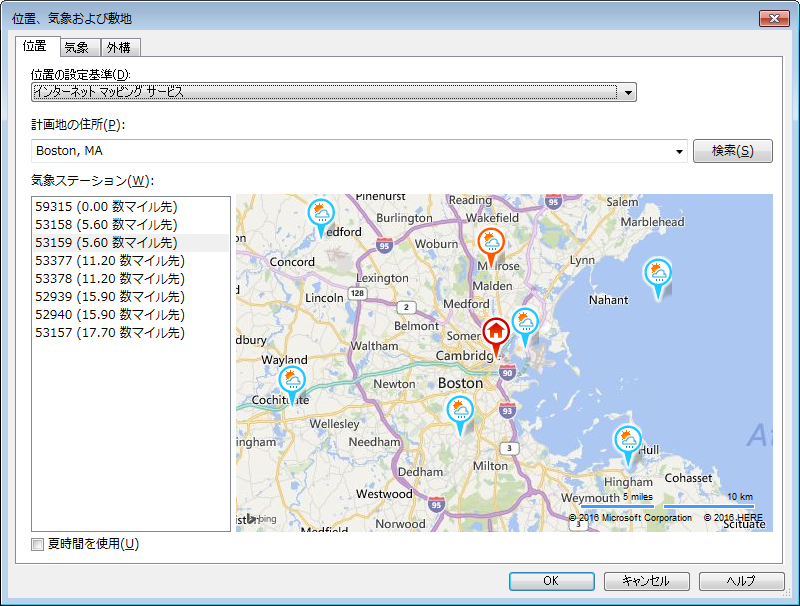Viewport: 800px width, 606px height.
Task: Select weather station 52940 (15.90 数マイル先)
Action: [x=131, y=315]
